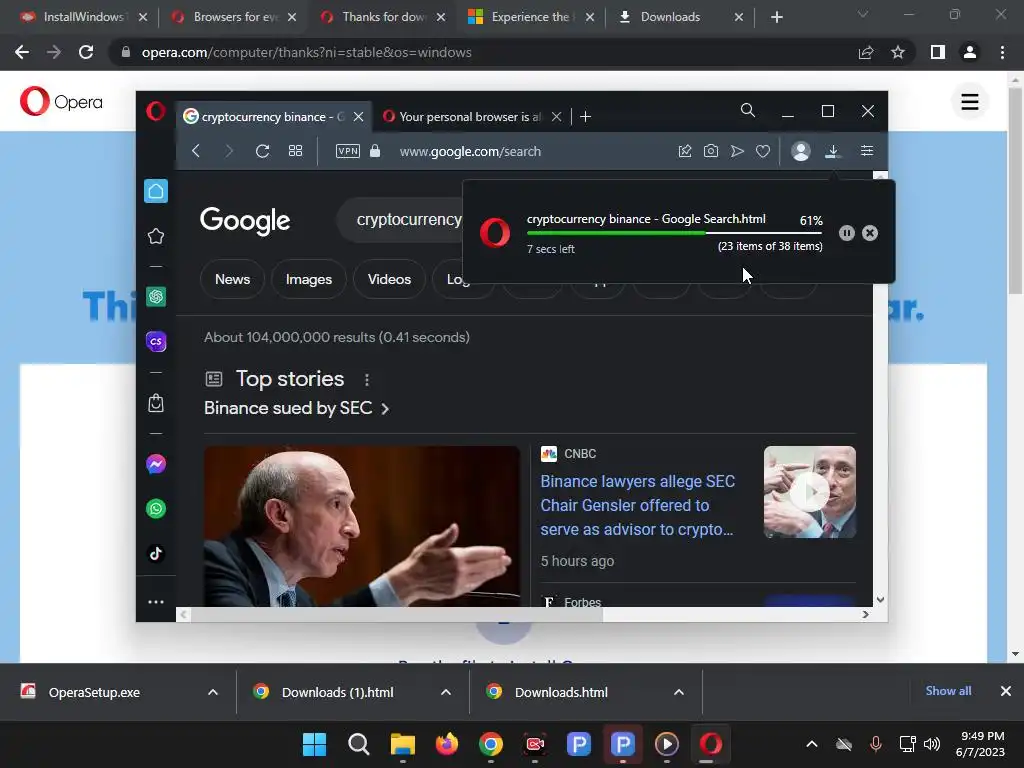Open the Windows Start menu
The width and height of the screenshot is (1024, 768).
point(314,744)
